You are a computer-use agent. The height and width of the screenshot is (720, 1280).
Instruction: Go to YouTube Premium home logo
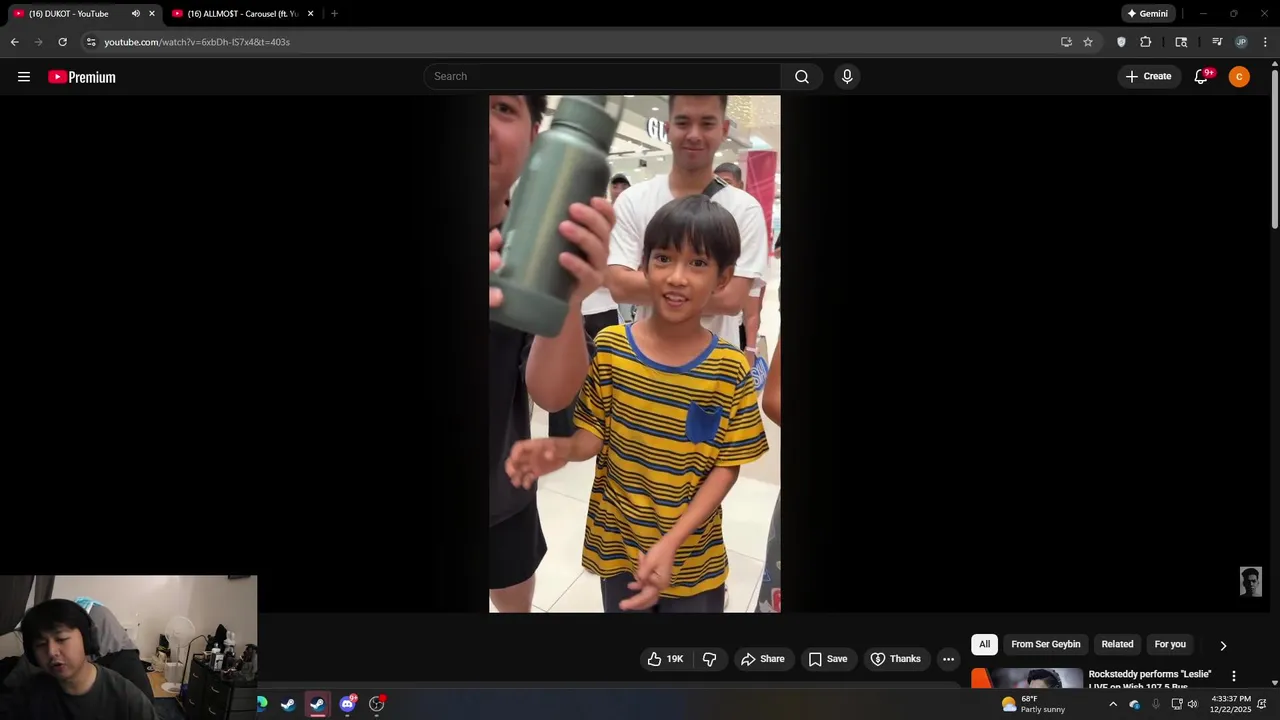[82, 77]
